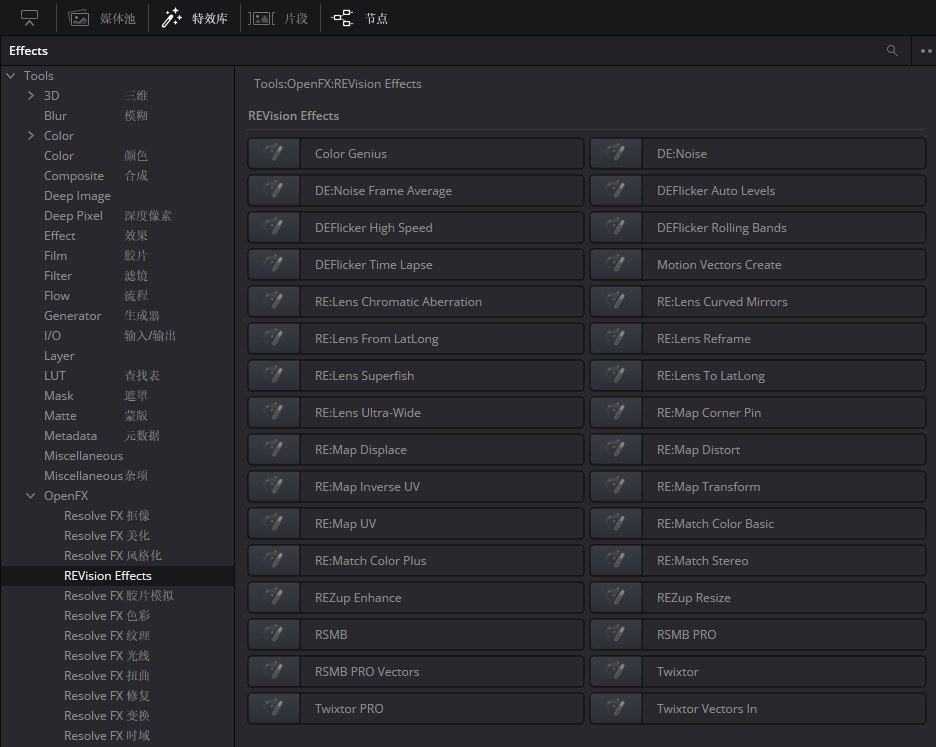Add the RE:Map Distort effect

click(758, 450)
